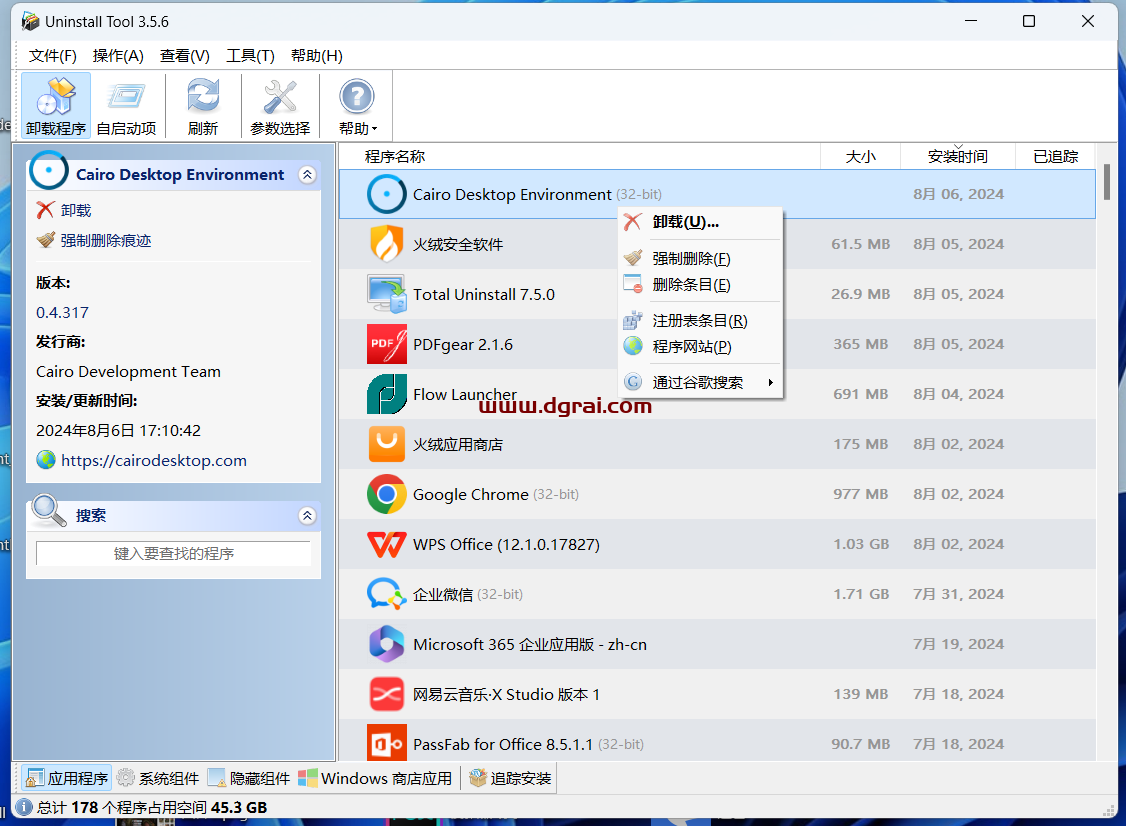Select the Total Uninstall 7.5.0 icon
Viewport: 1126px width, 826px height.
point(386,294)
